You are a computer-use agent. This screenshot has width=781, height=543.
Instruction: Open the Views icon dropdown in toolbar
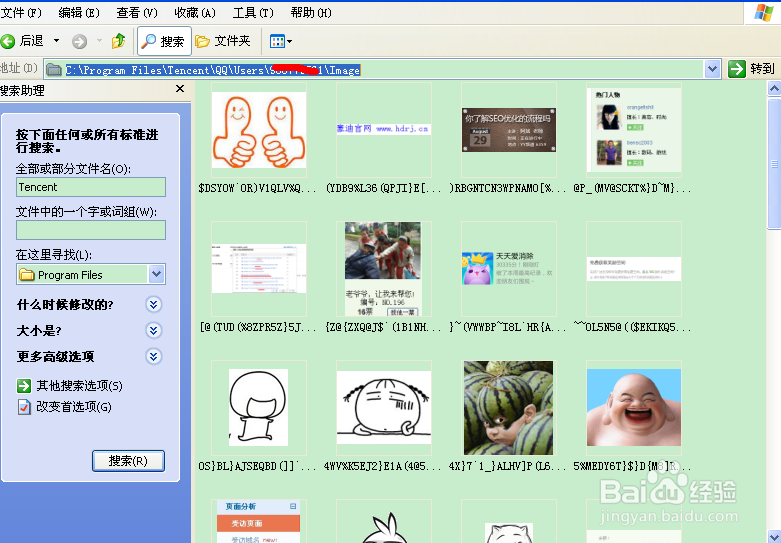(x=280, y=41)
